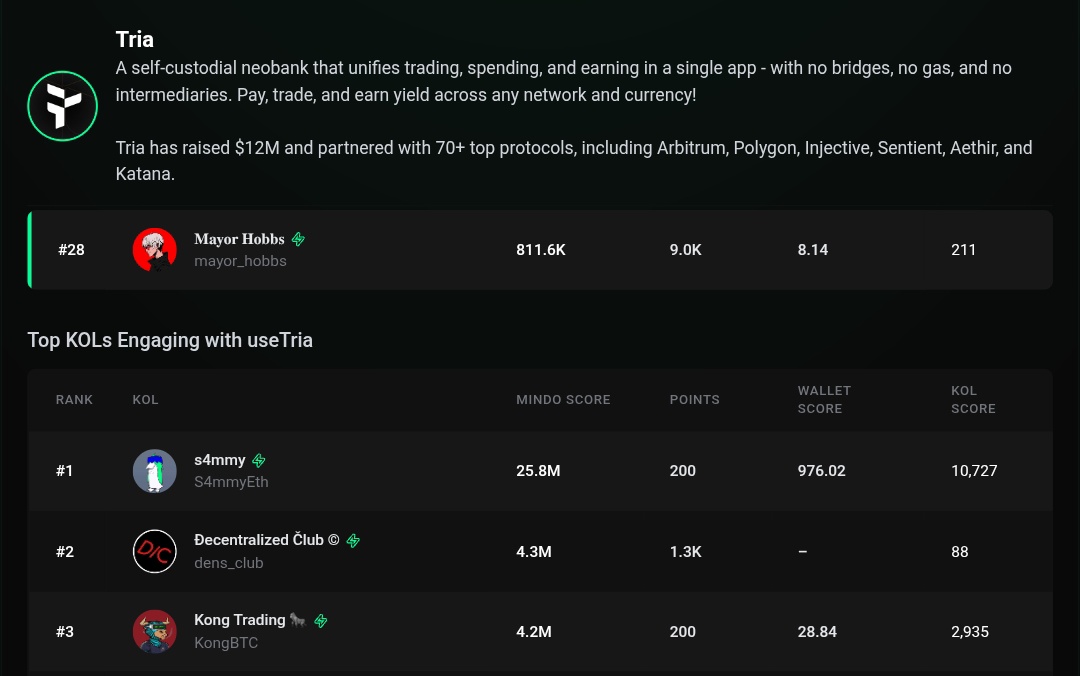Click the Rank column header
1080x676 pixels.
coord(74,400)
